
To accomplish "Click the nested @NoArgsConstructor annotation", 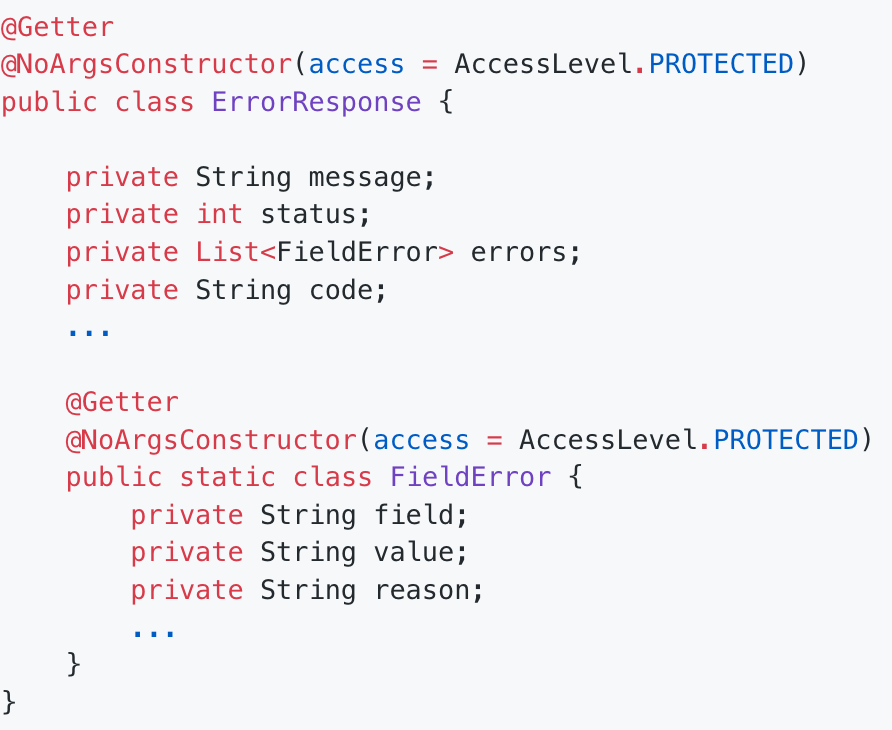I will [x=212, y=440].
